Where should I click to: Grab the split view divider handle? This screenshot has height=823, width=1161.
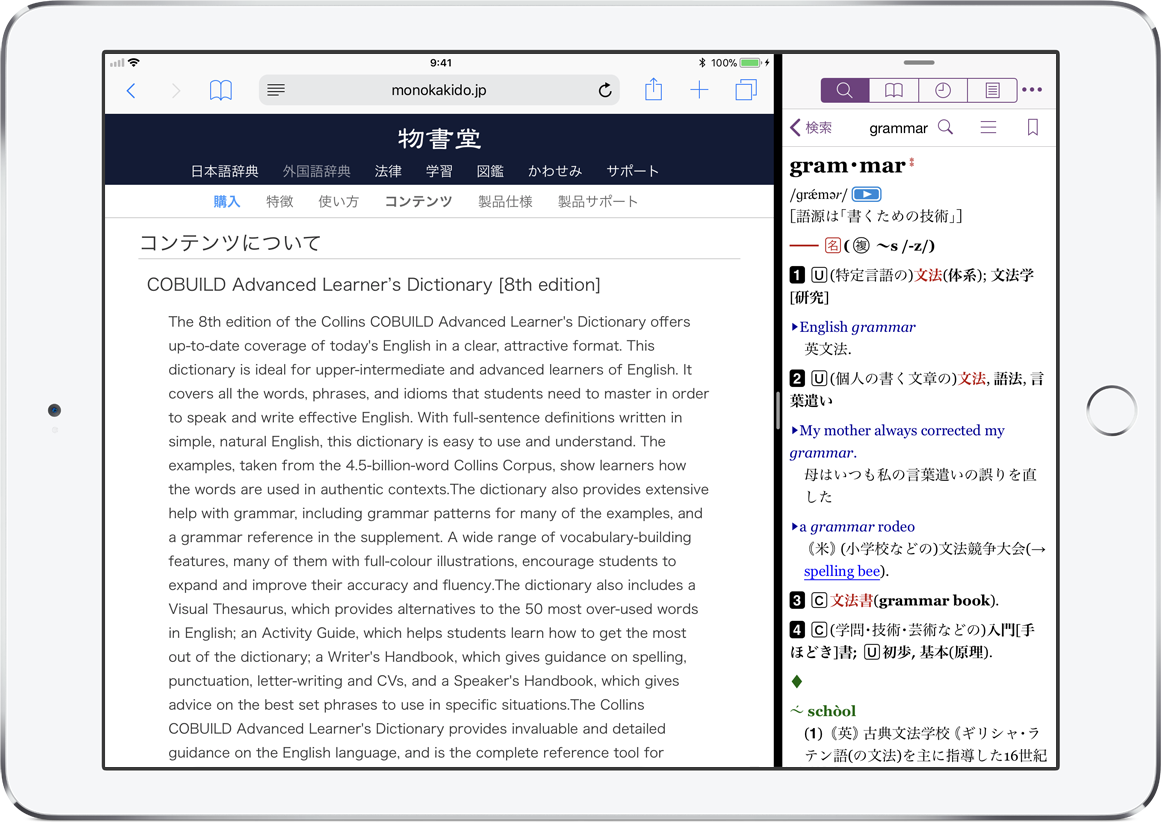tap(778, 411)
